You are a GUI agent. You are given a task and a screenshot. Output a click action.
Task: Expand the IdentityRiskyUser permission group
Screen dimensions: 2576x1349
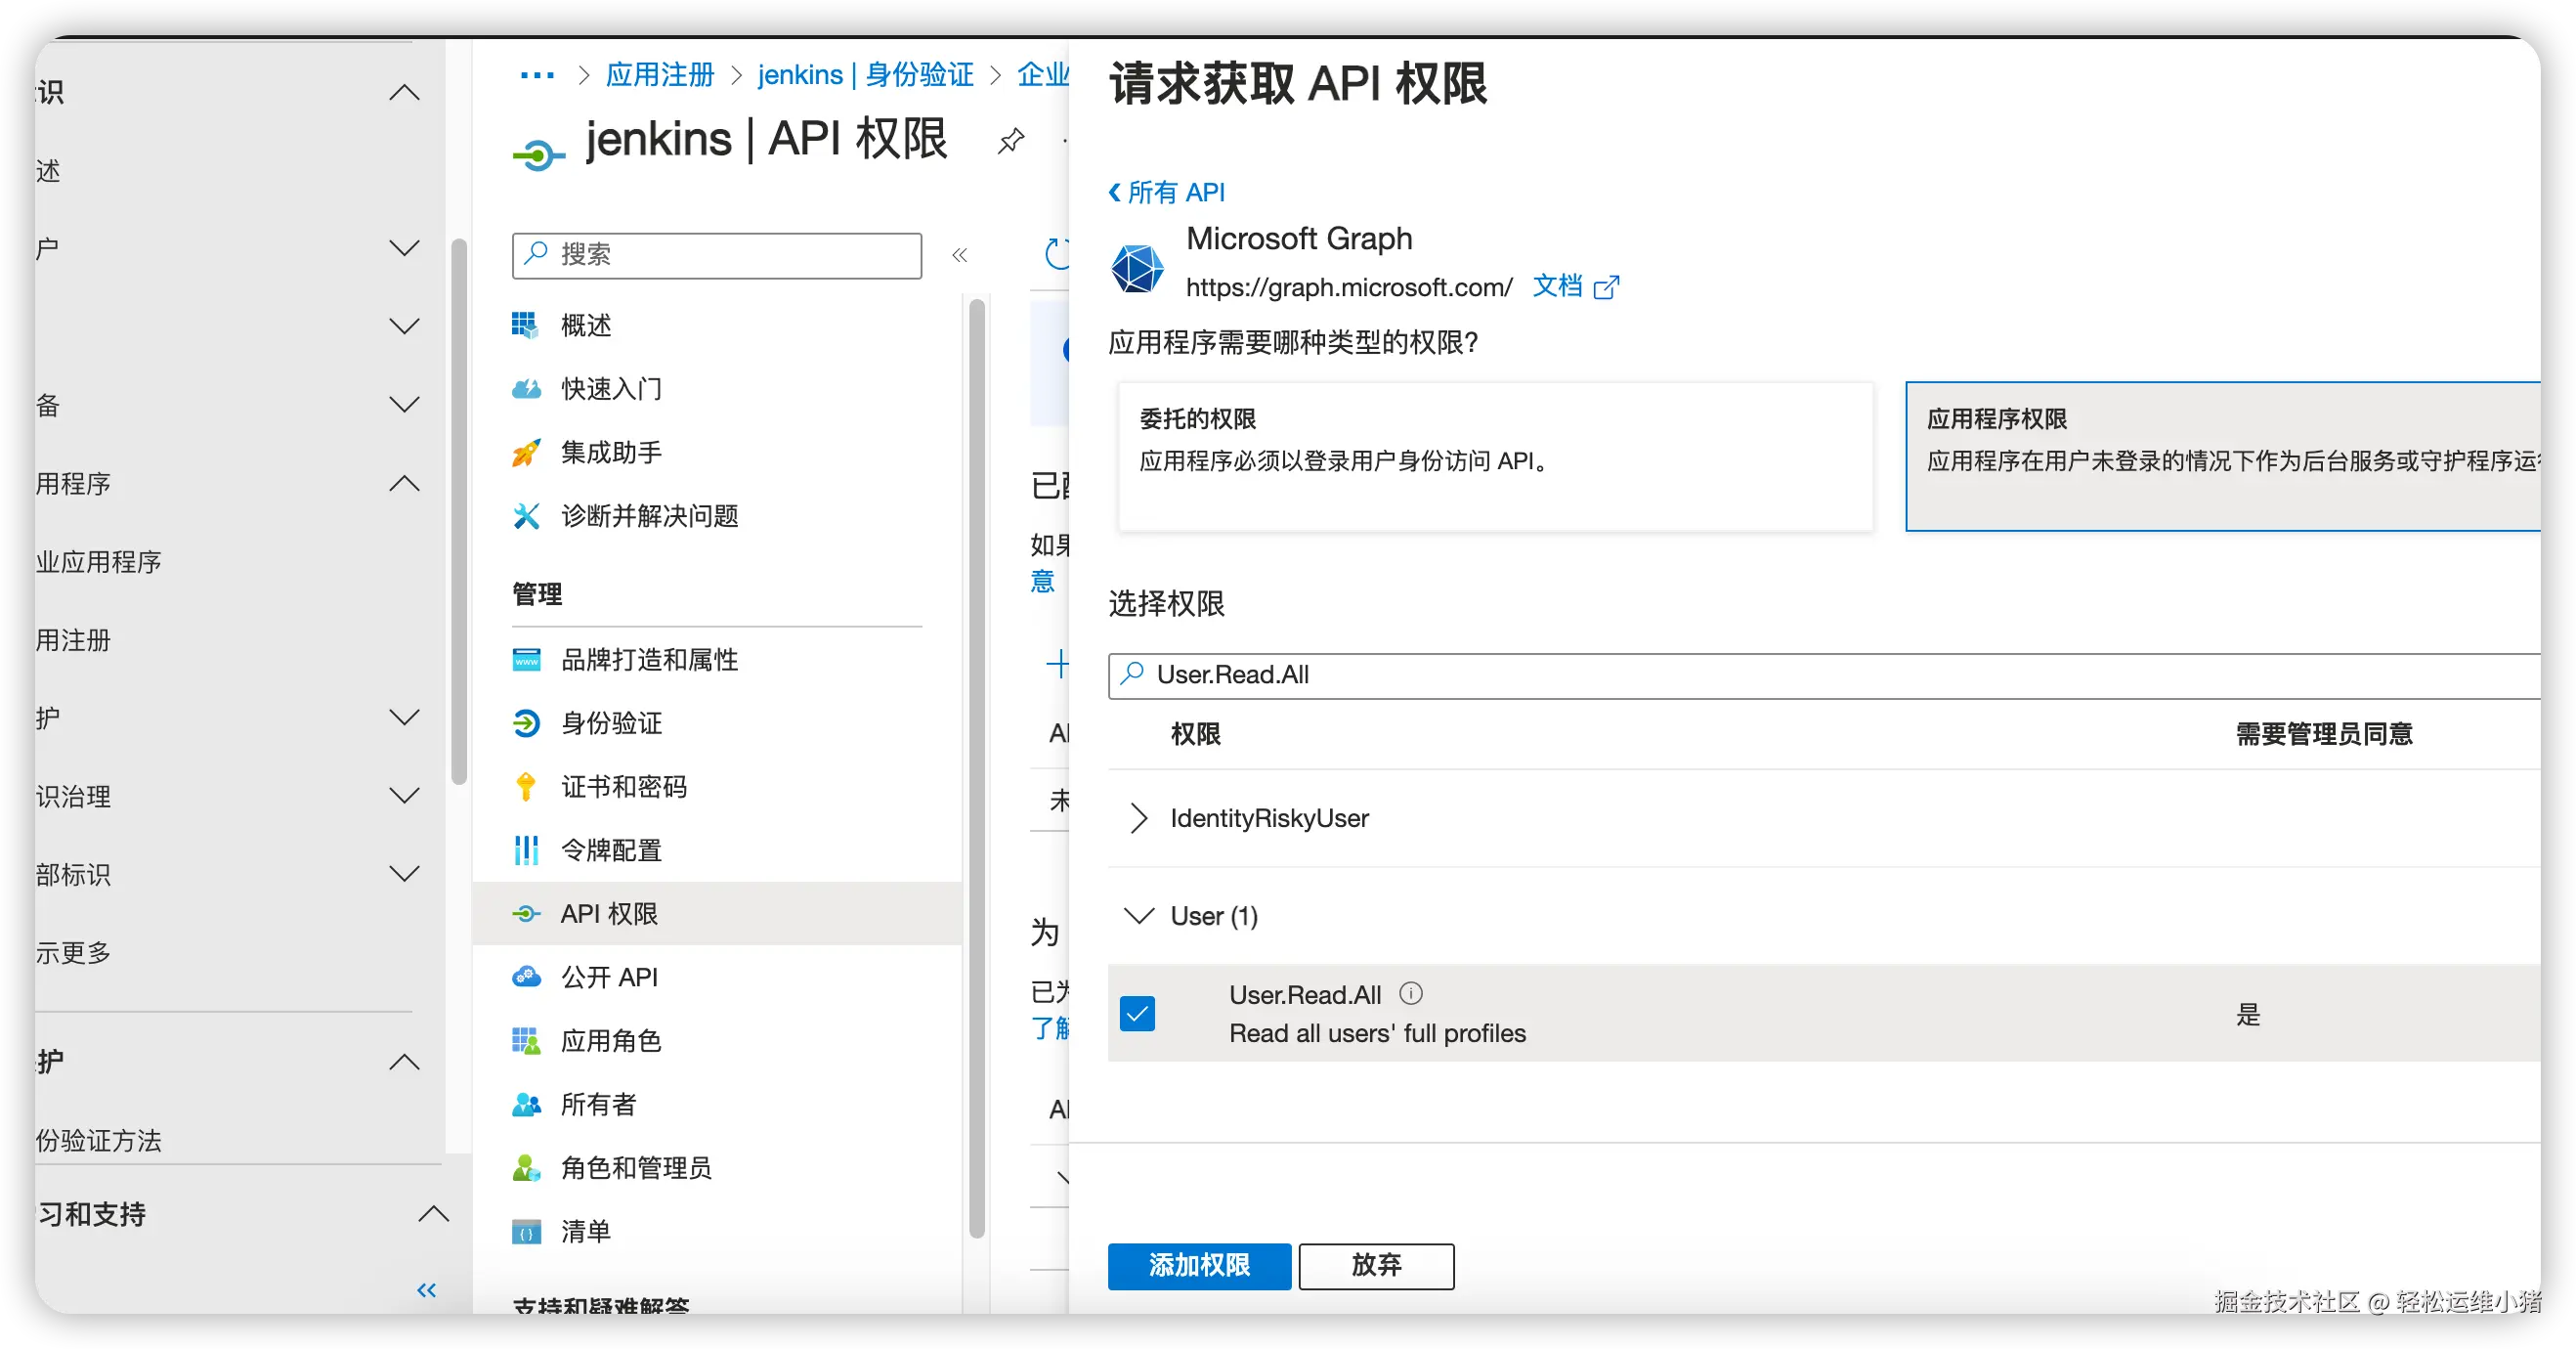tap(1138, 818)
